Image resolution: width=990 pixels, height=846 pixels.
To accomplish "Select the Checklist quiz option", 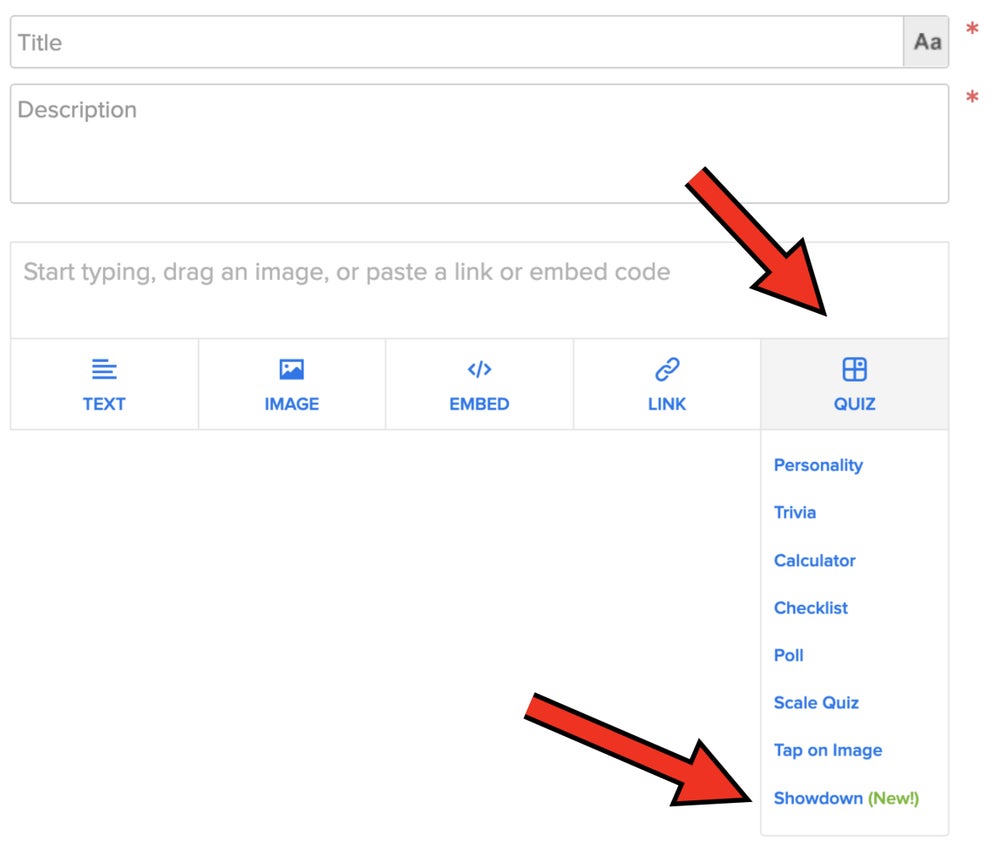I will pyautogui.click(x=811, y=608).
